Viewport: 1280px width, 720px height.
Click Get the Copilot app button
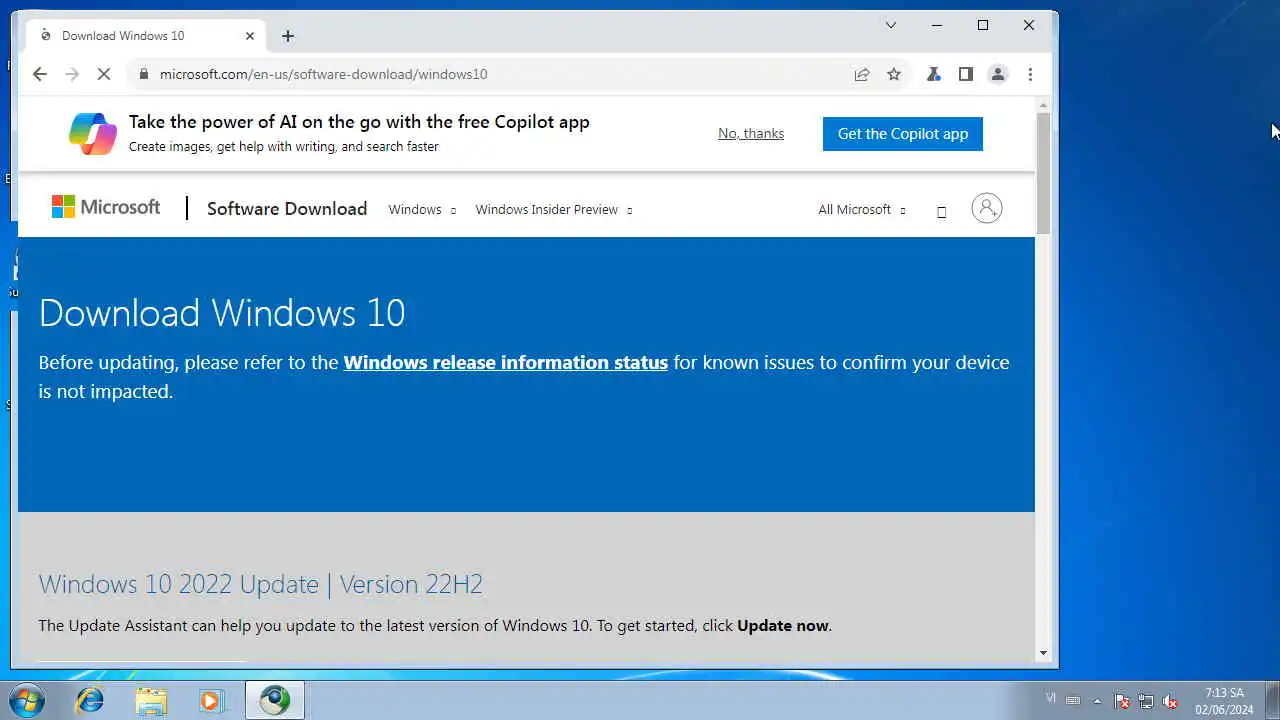click(x=903, y=134)
